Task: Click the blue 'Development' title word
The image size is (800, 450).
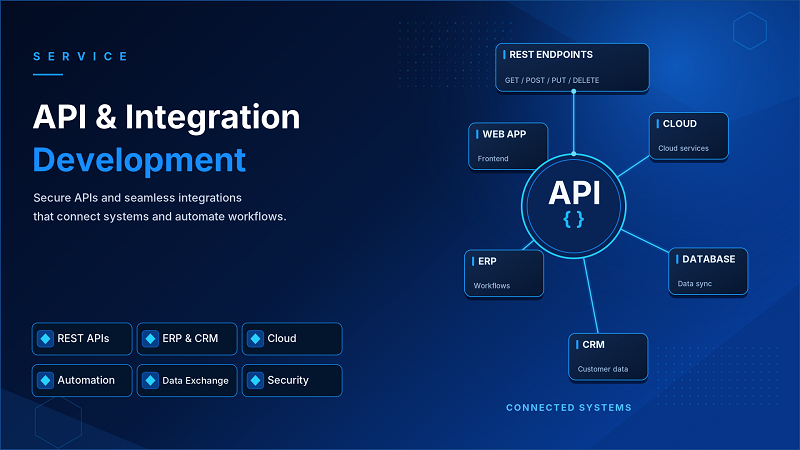Action: 139,160
